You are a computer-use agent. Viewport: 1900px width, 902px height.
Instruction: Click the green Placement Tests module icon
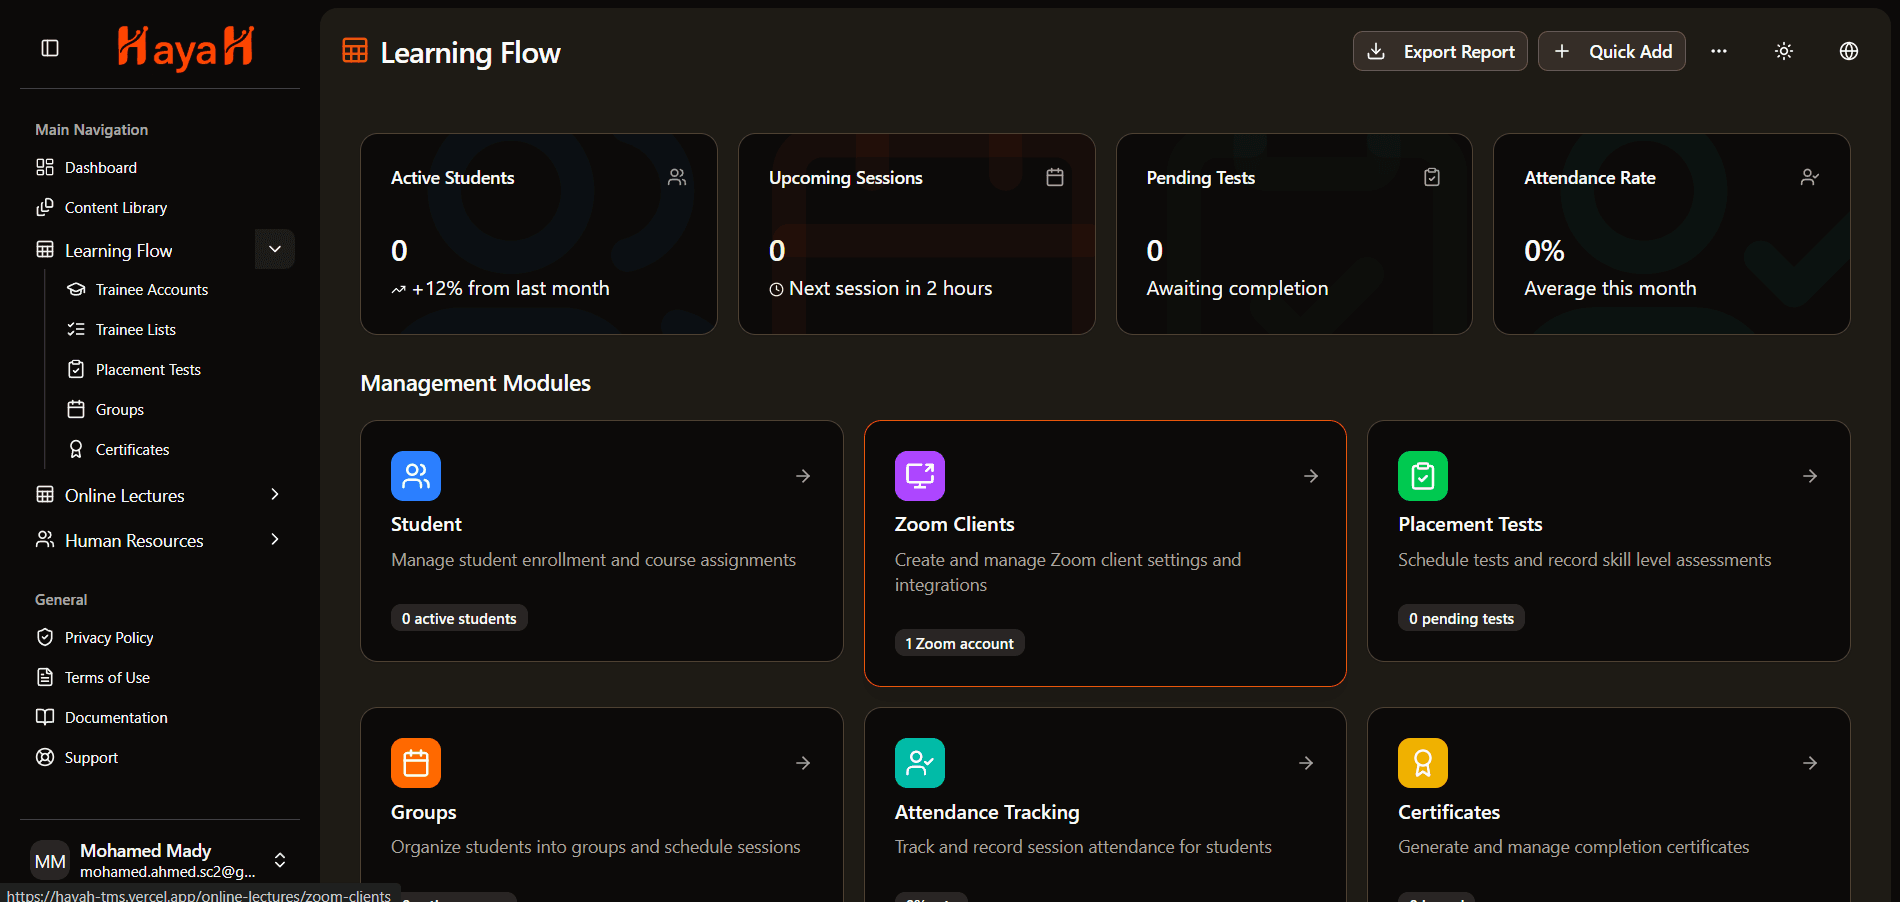(1423, 476)
